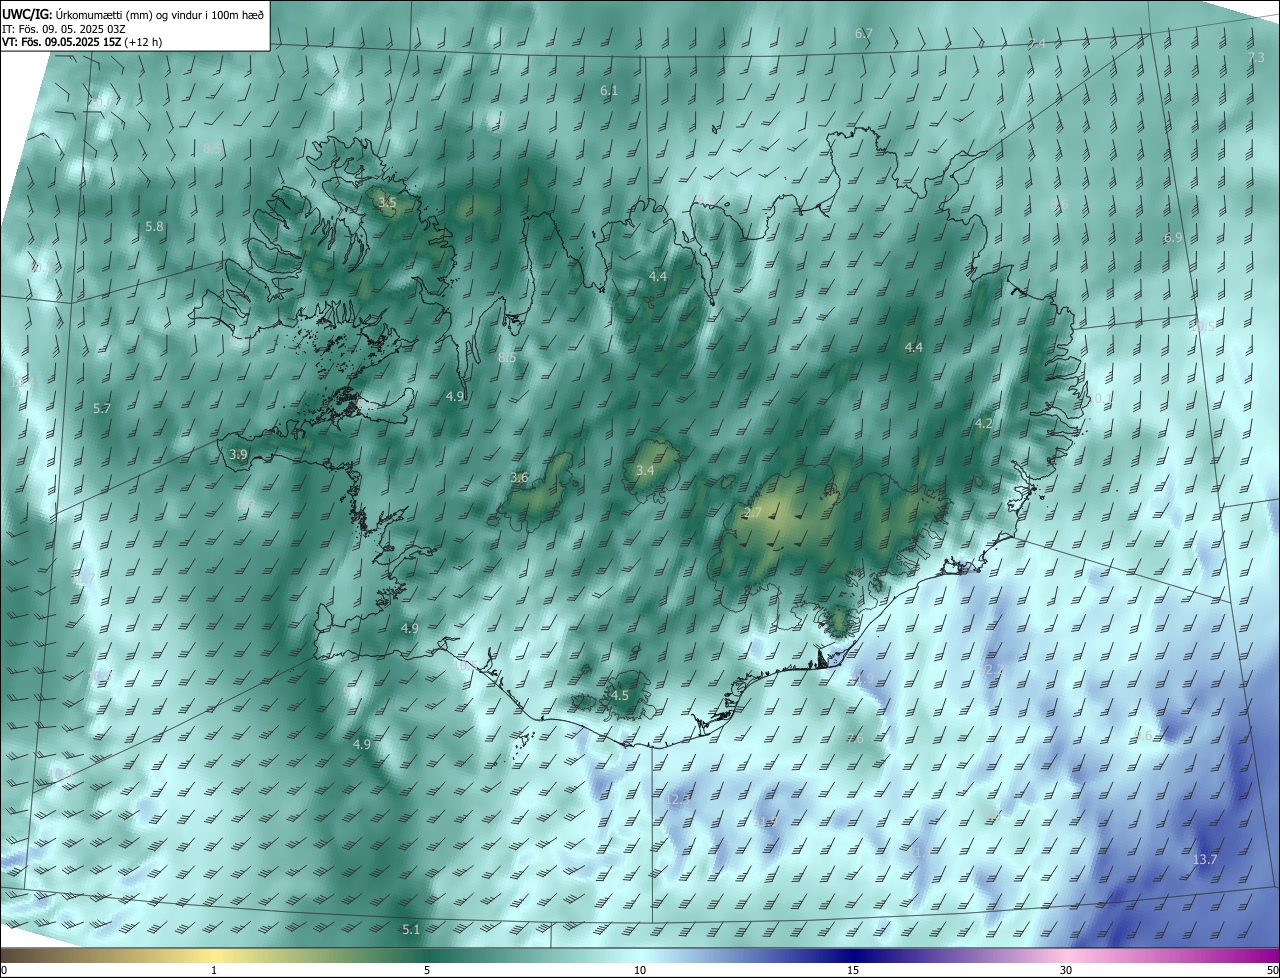Click the 5.1 value label
The width and height of the screenshot is (1280, 978).
(411, 929)
